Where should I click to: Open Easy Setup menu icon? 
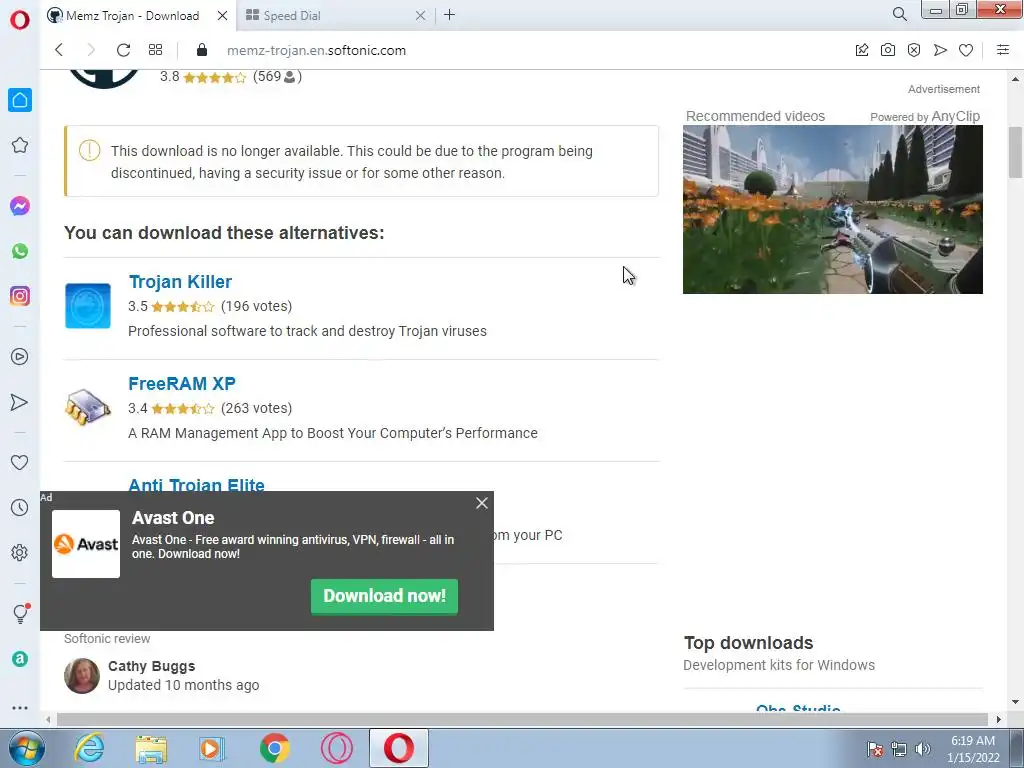click(1003, 50)
